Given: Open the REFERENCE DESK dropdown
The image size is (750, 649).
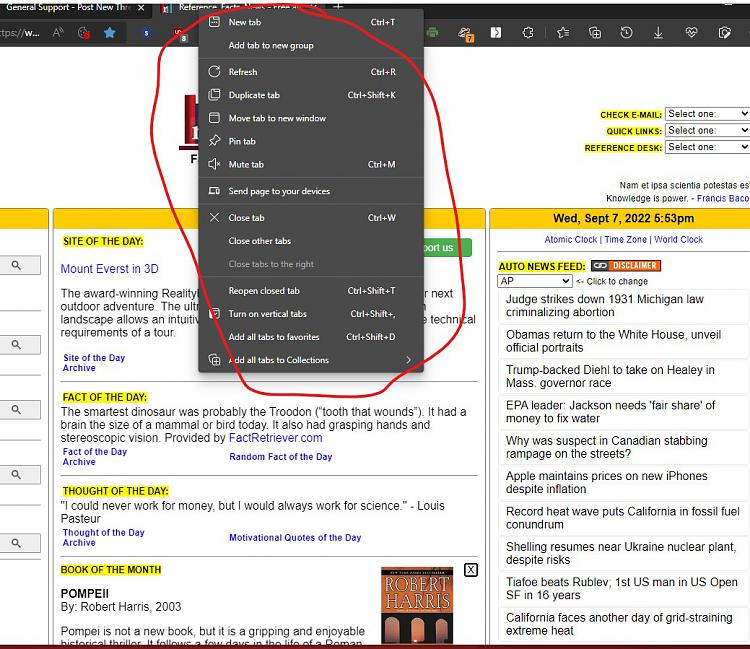Looking at the screenshot, I should click(707, 147).
